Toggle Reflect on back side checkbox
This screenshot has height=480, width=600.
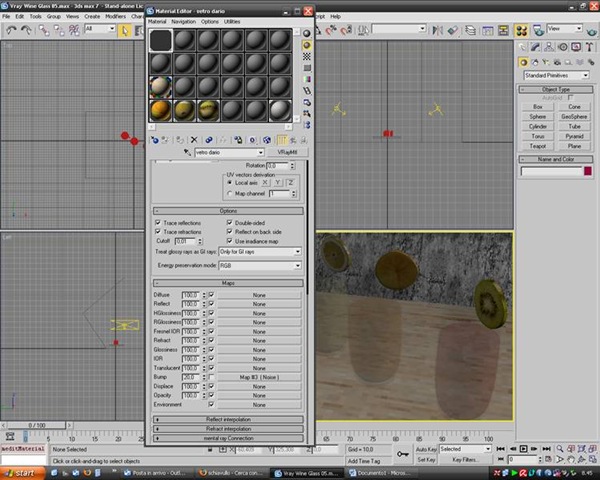[x=229, y=232]
